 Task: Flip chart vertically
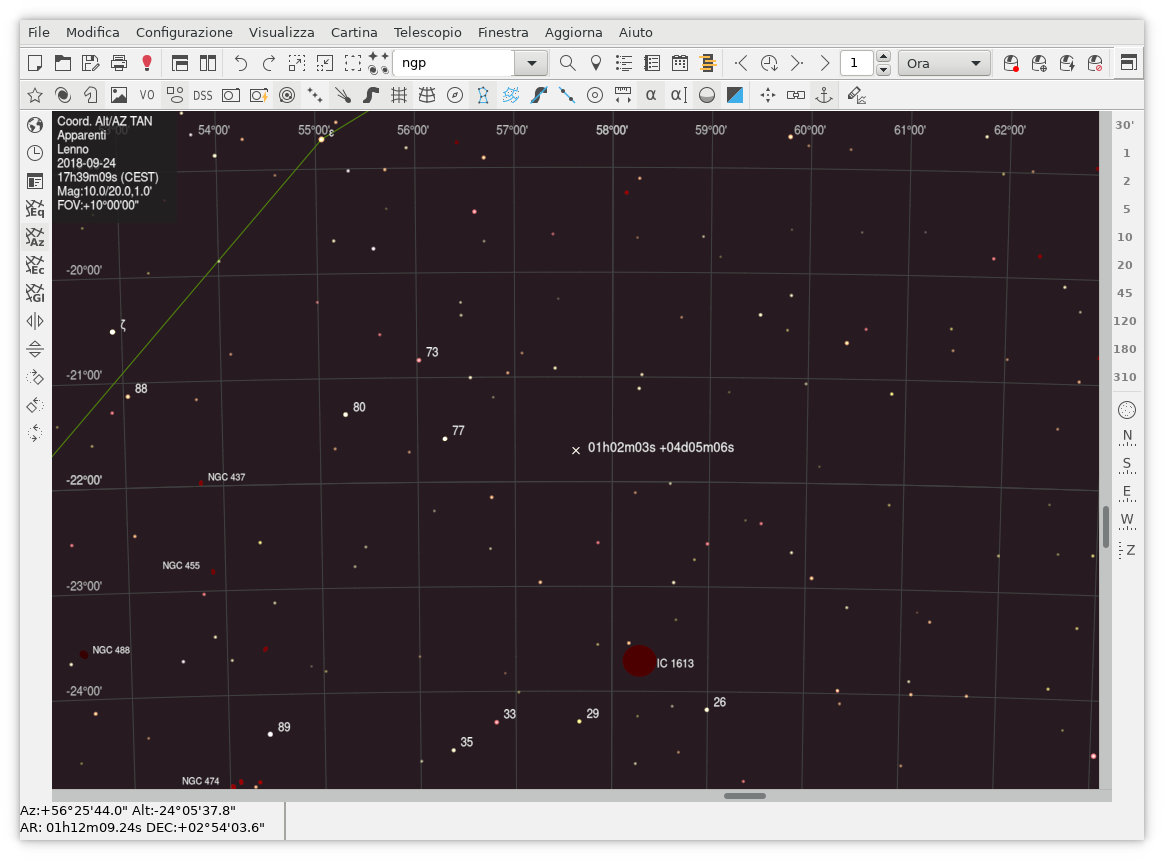pyautogui.click(x=35, y=349)
